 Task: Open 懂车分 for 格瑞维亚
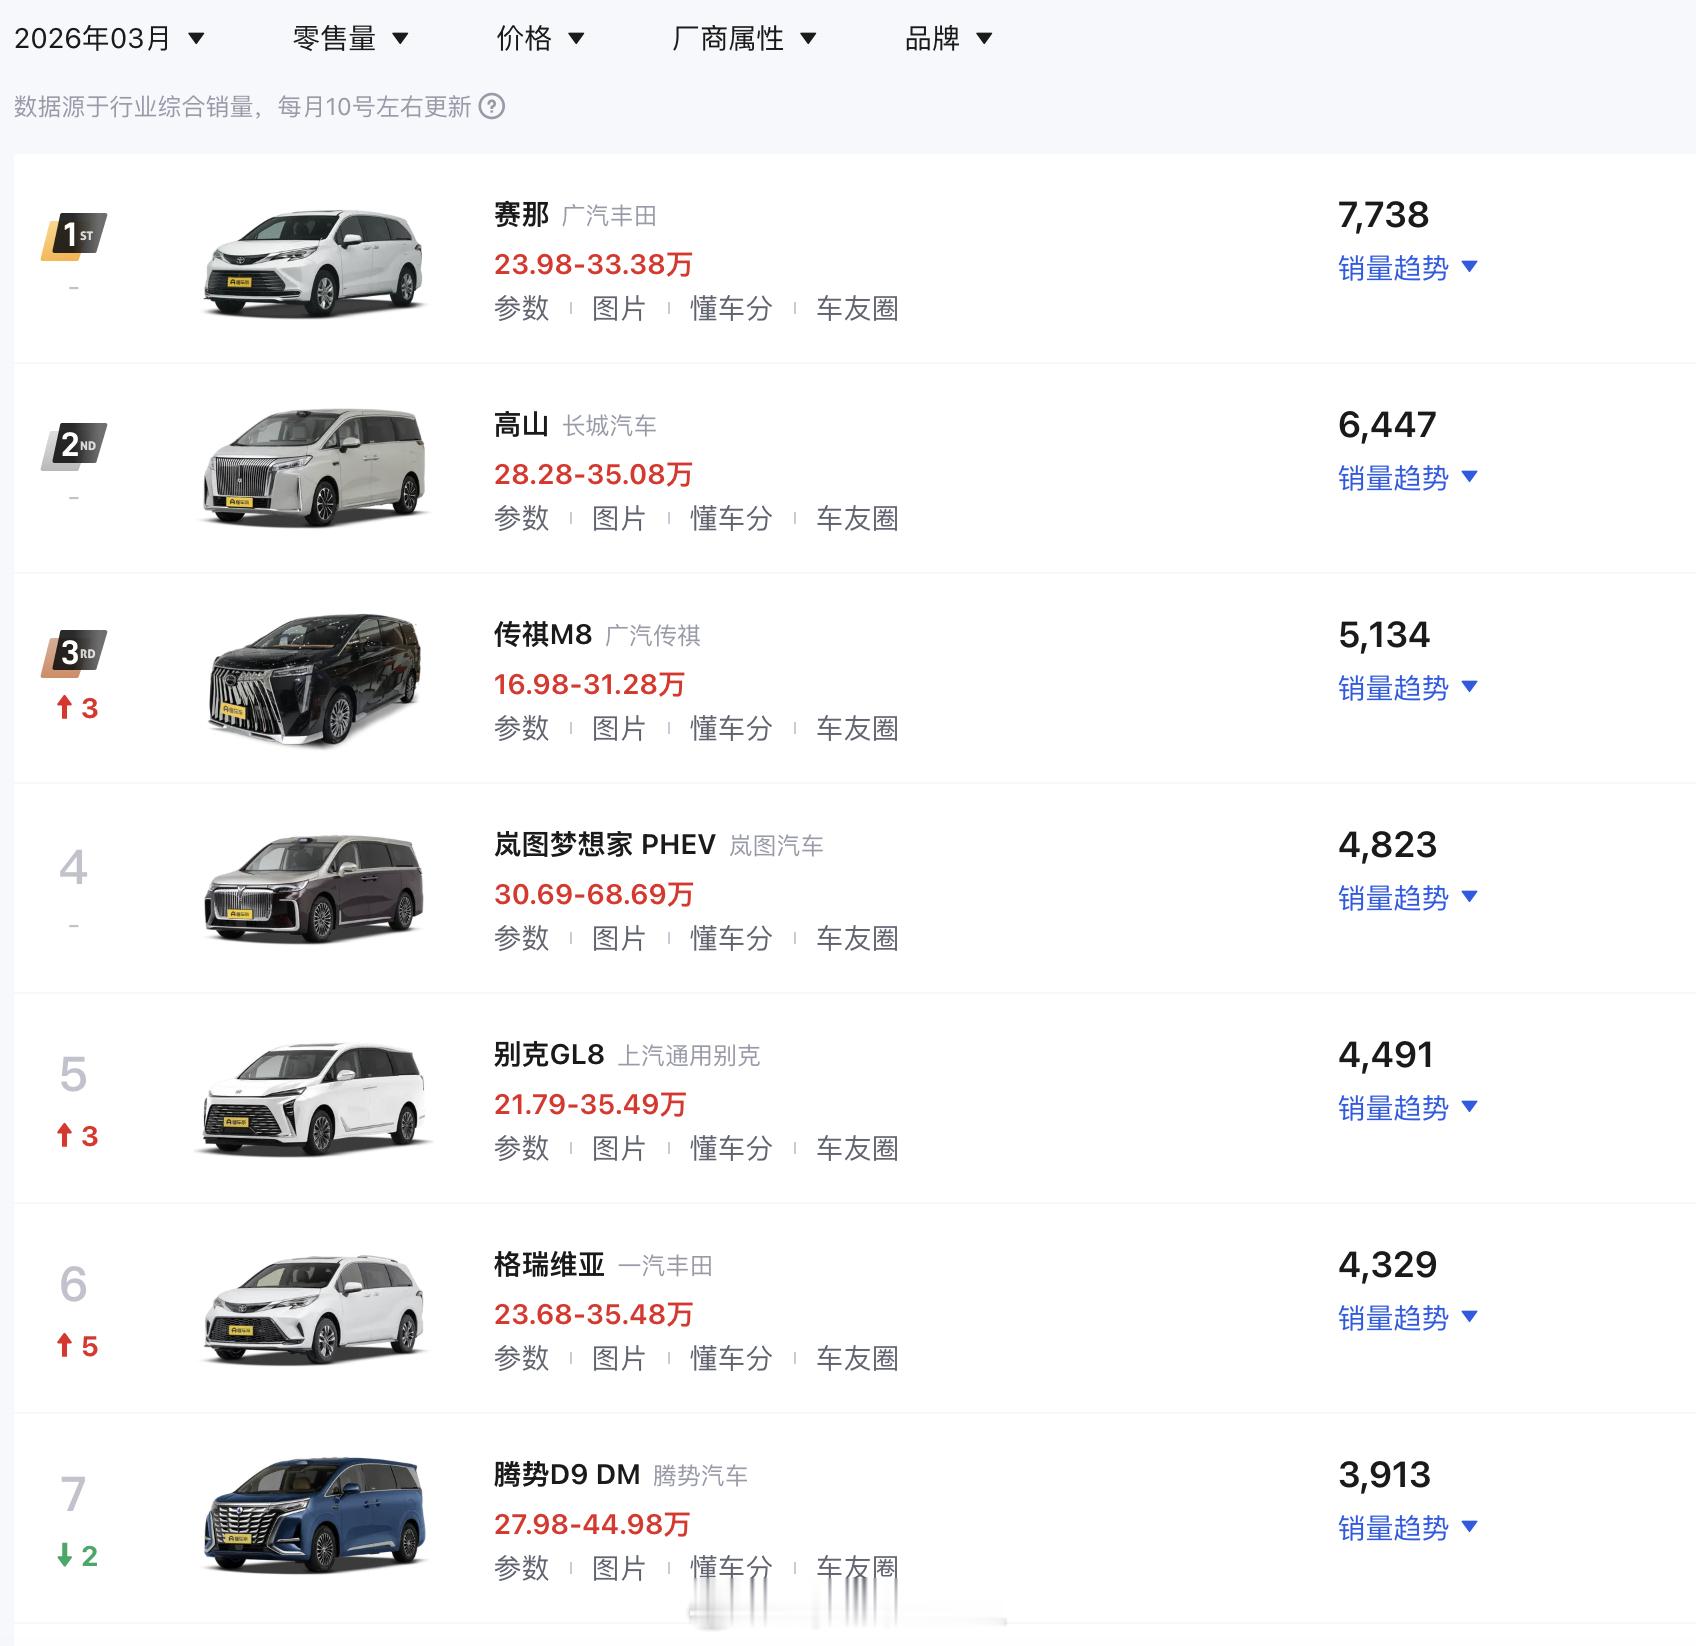click(x=731, y=1358)
